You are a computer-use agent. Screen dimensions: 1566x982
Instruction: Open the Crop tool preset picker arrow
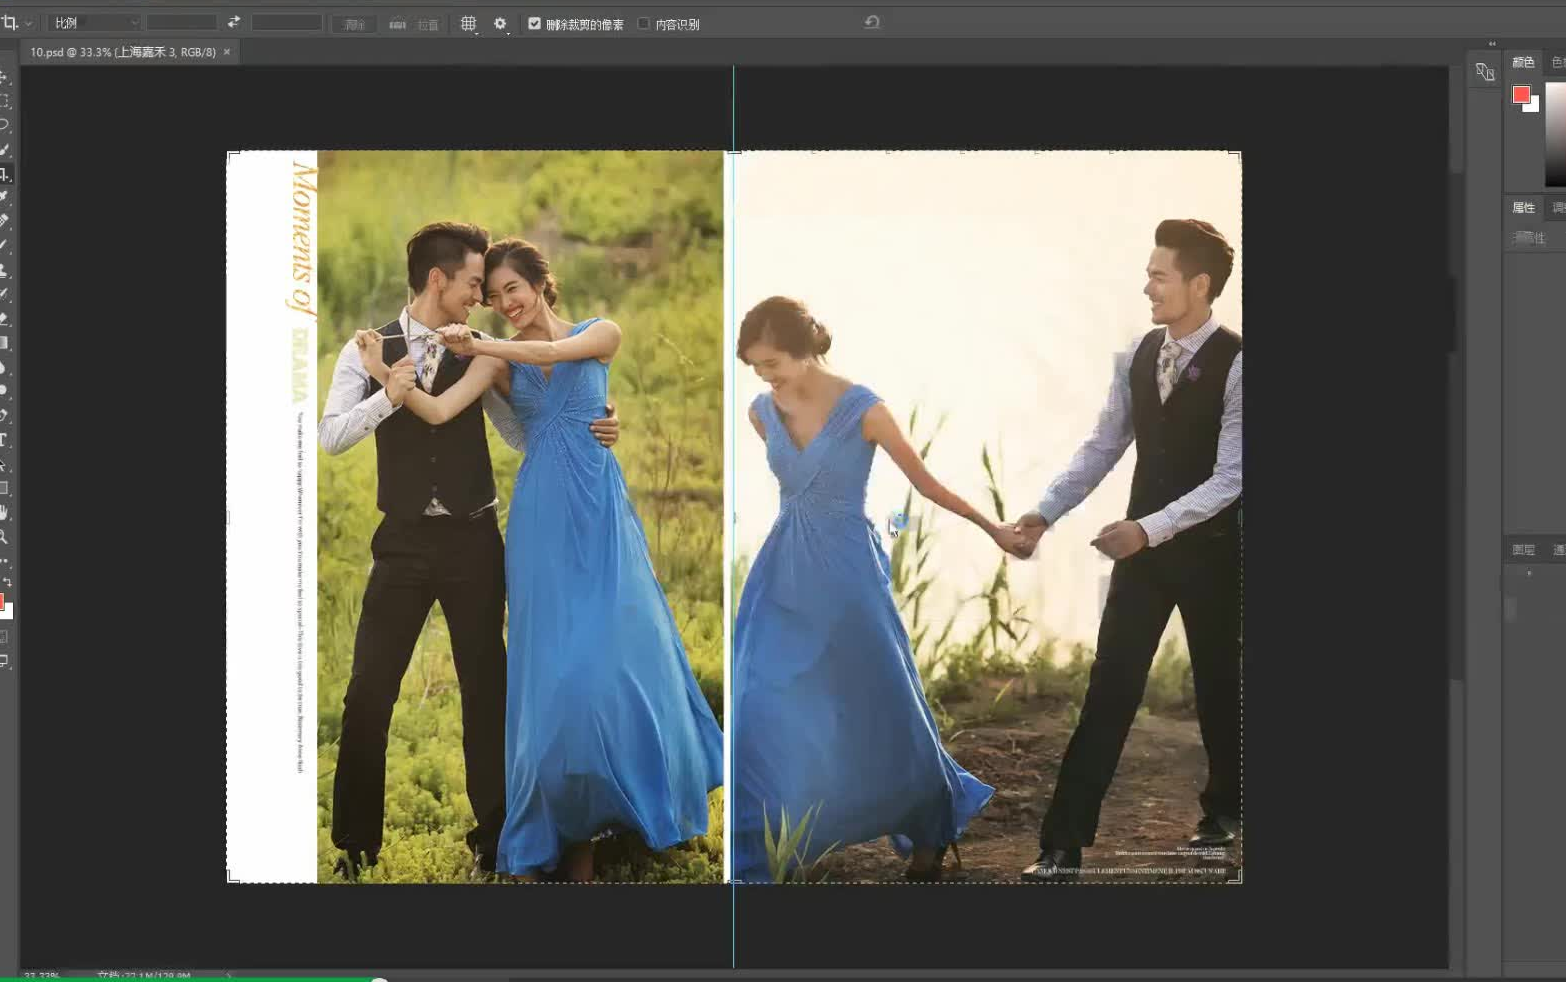(29, 23)
